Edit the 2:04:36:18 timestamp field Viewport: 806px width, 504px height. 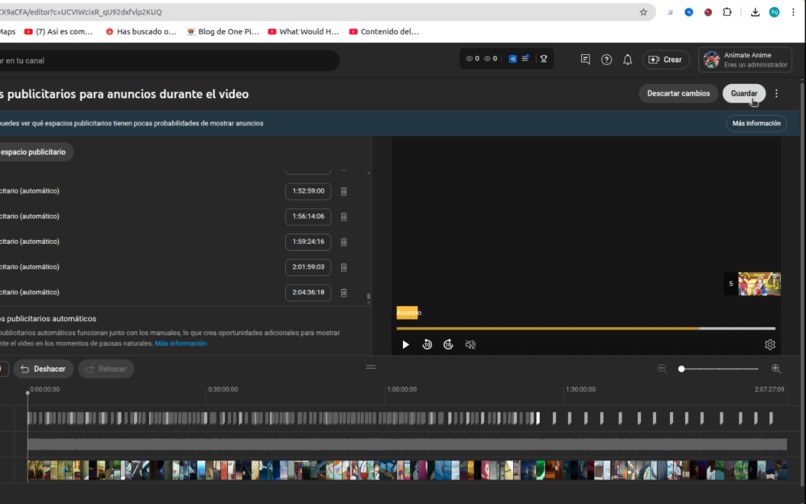click(308, 293)
